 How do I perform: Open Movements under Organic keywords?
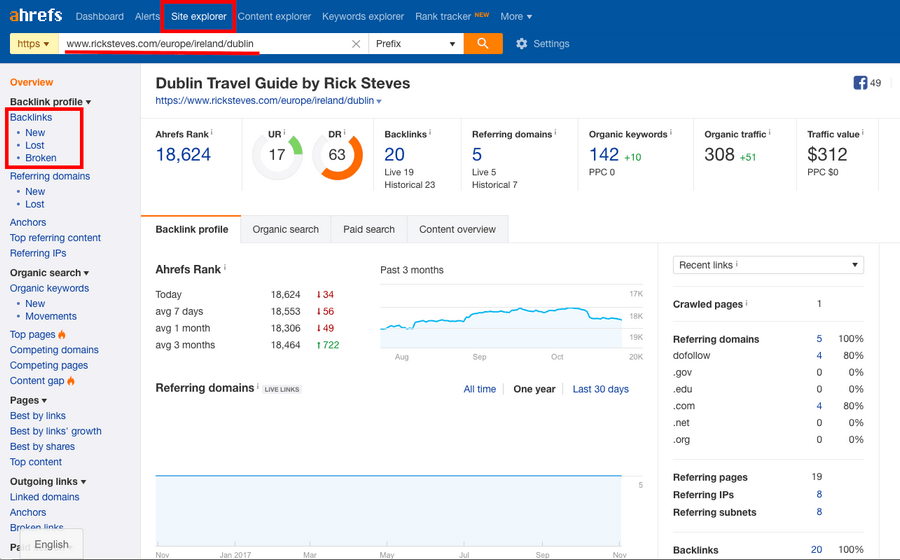(51, 316)
